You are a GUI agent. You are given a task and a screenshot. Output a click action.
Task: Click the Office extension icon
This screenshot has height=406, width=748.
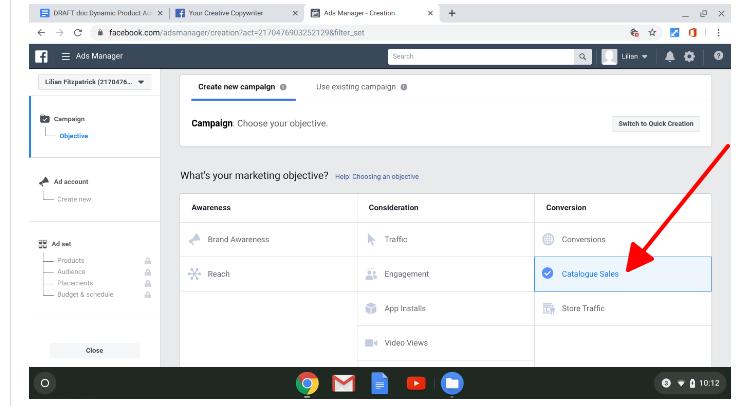click(x=693, y=32)
